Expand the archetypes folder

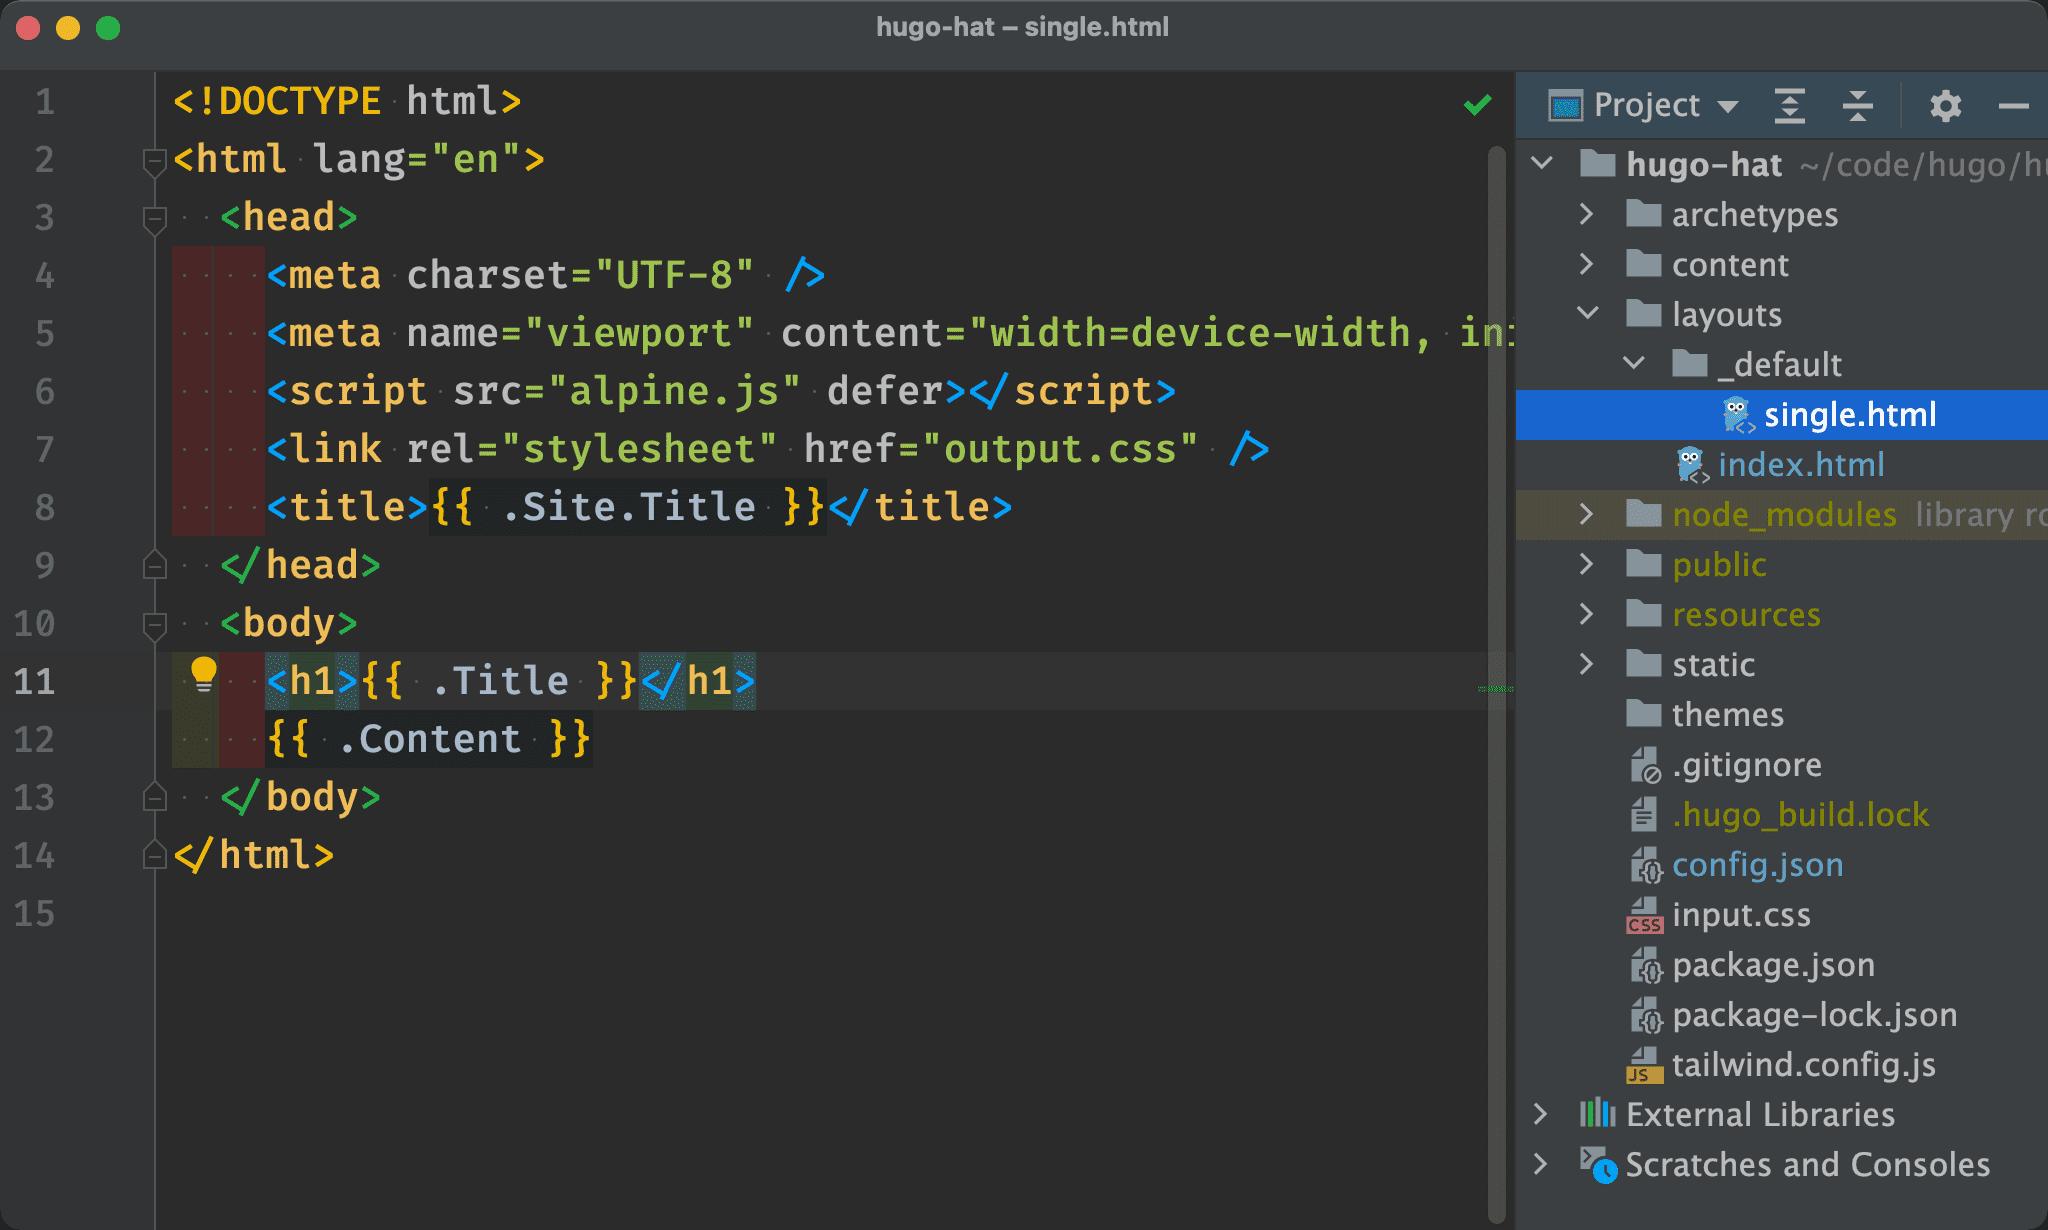tap(1586, 213)
